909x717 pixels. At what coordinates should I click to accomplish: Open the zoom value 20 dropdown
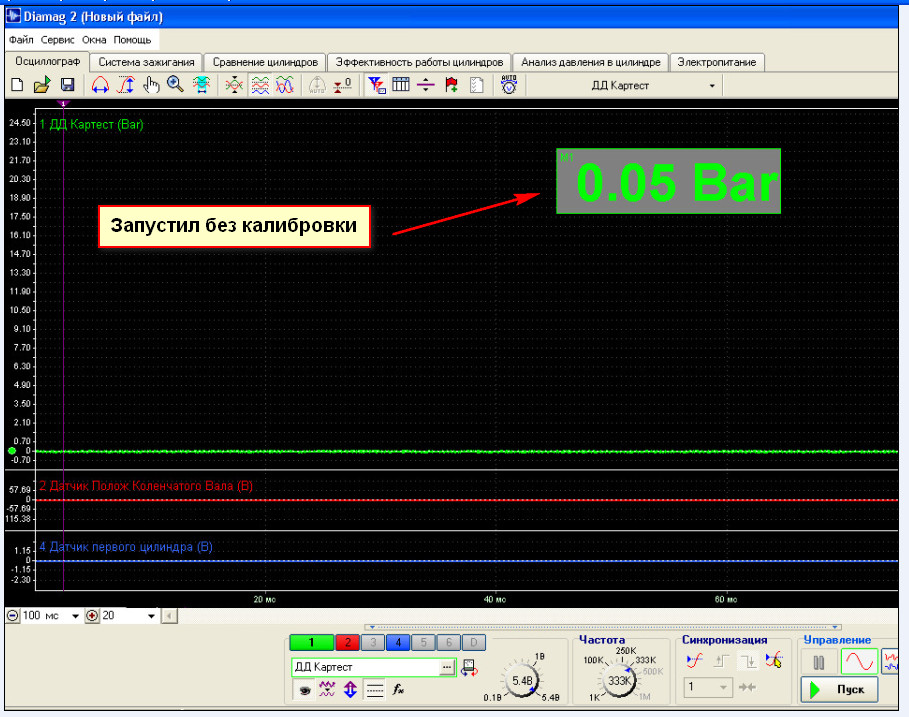pos(151,616)
